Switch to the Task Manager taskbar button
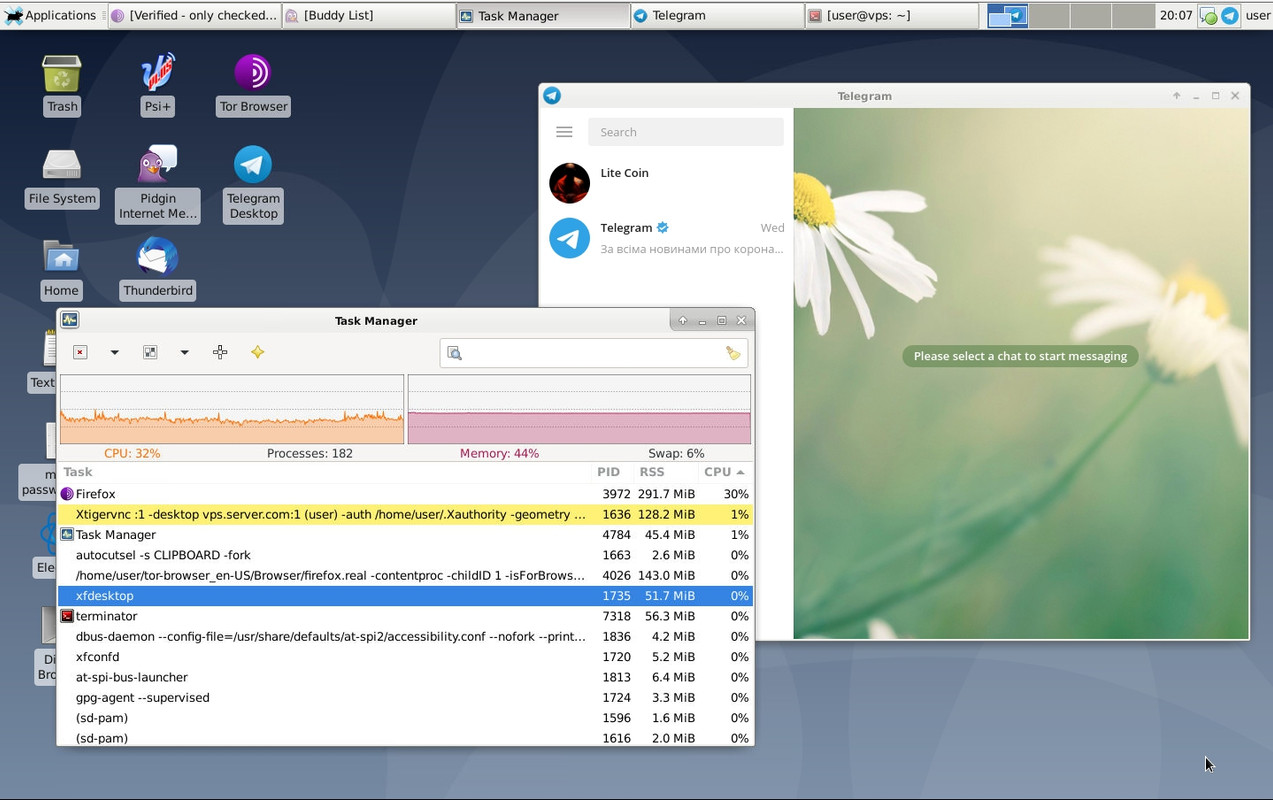The height and width of the screenshot is (800, 1273). coord(542,15)
